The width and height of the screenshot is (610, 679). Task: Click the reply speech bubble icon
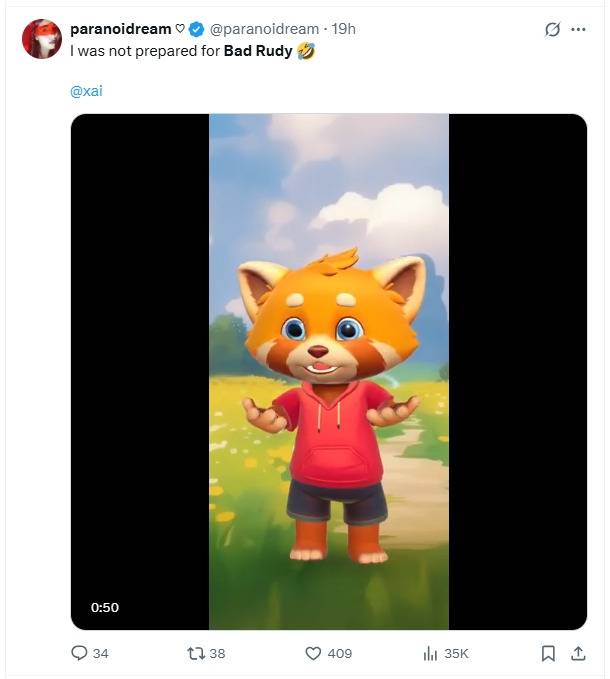[x=79, y=653]
